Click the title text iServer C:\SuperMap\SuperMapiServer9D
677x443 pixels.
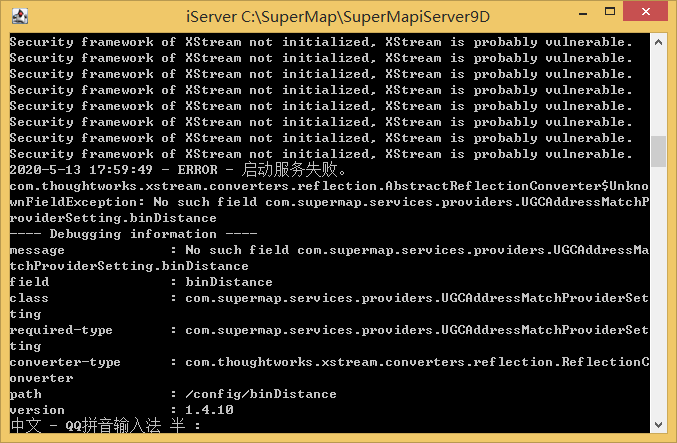[x=338, y=17]
